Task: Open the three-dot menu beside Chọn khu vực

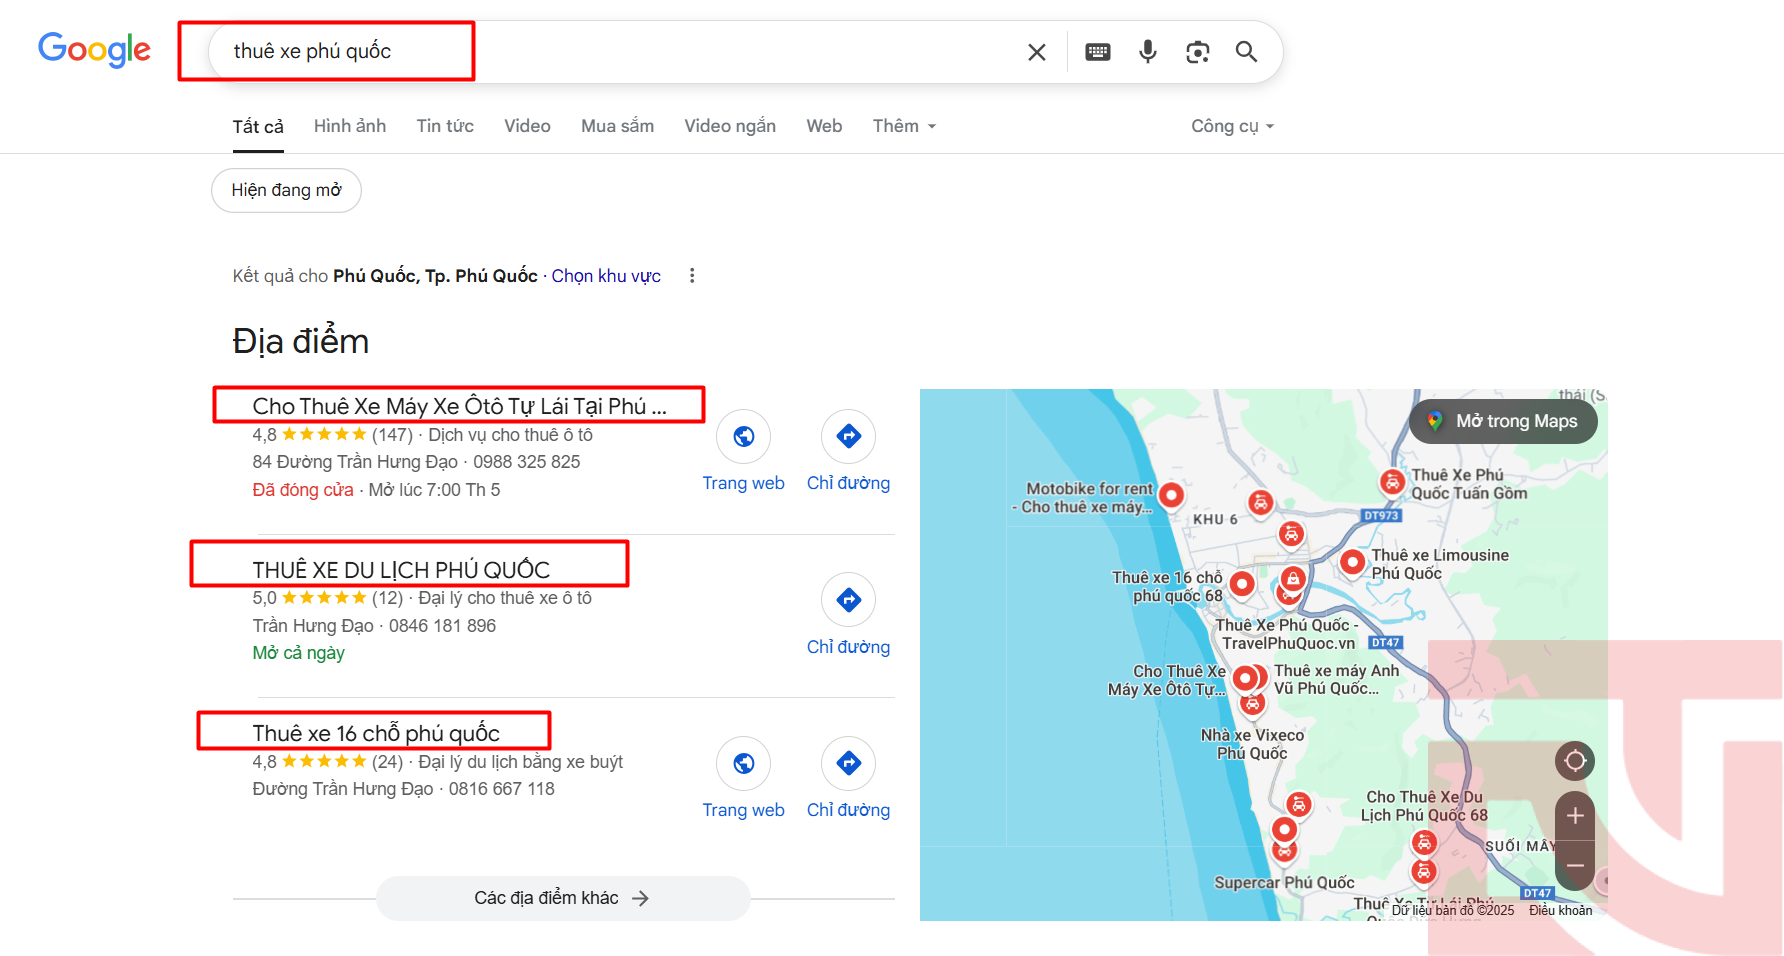Action: (x=692, y=276)
